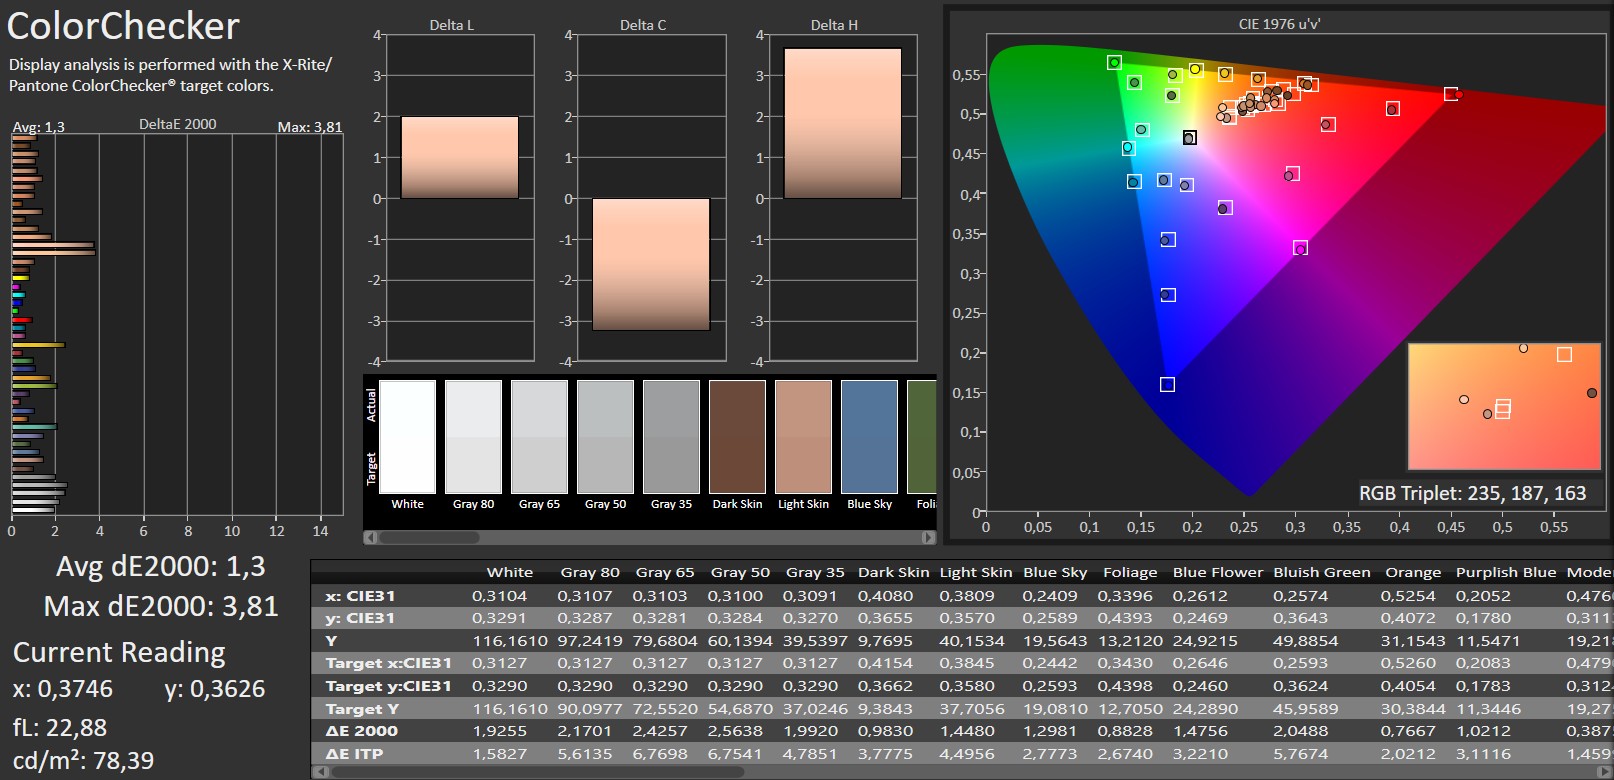Click the Blue Flower column header
The image size is (1614, 780).
pos(1217,572)
